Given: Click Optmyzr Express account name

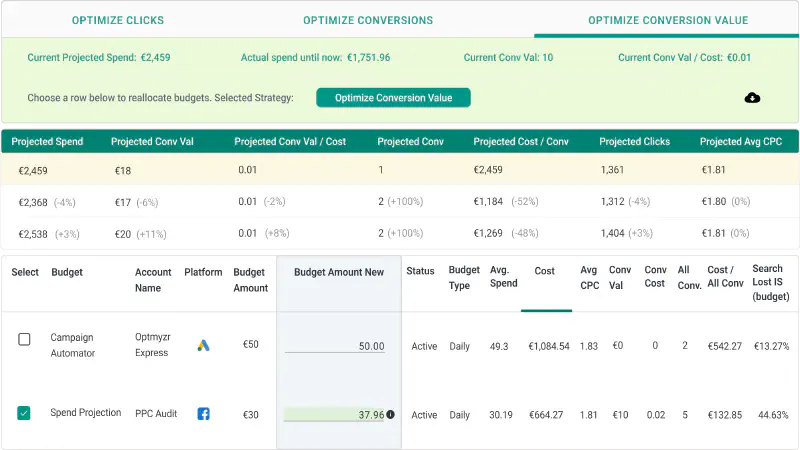Looking at the screenshot, I should [x=153, y=344].
